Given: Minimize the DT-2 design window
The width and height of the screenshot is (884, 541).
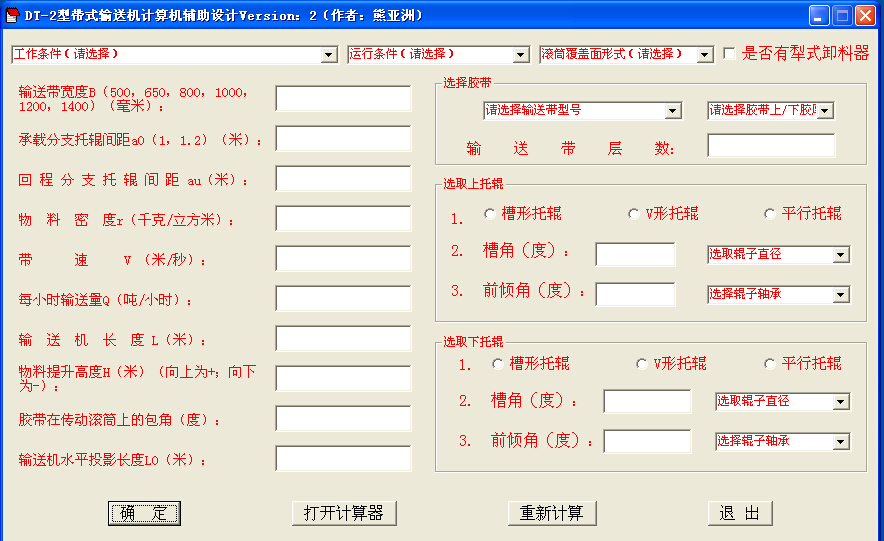Looking at the screenshot, I should 819,15.
